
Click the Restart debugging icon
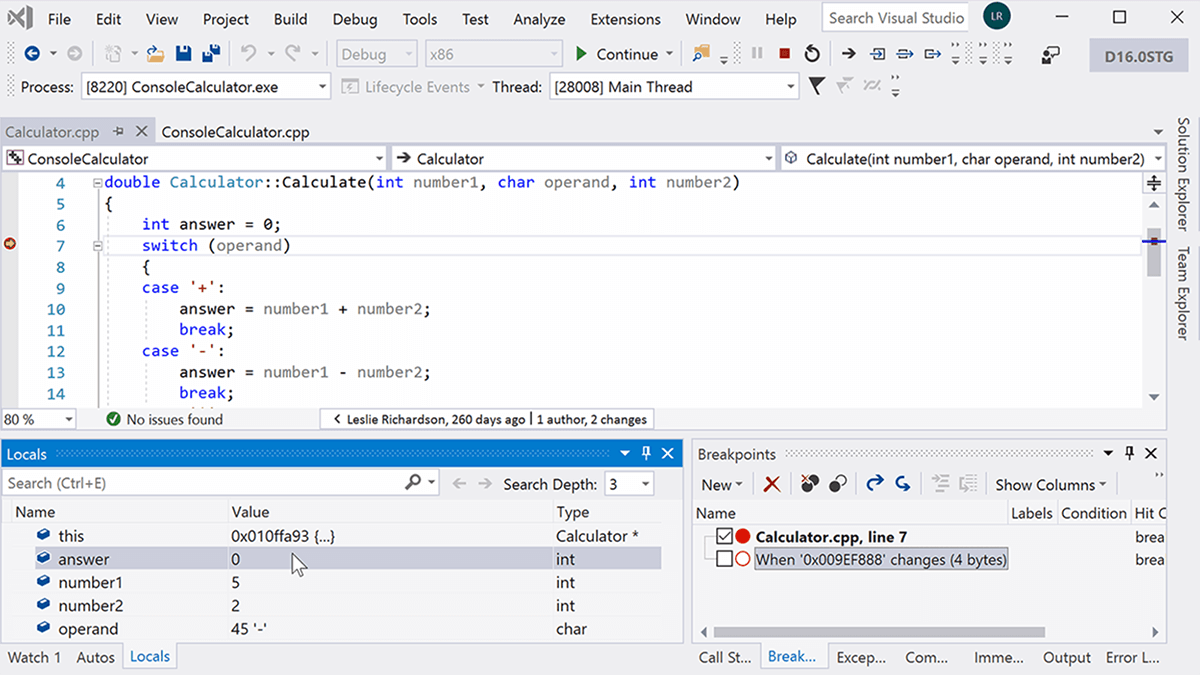pos(812,54)
